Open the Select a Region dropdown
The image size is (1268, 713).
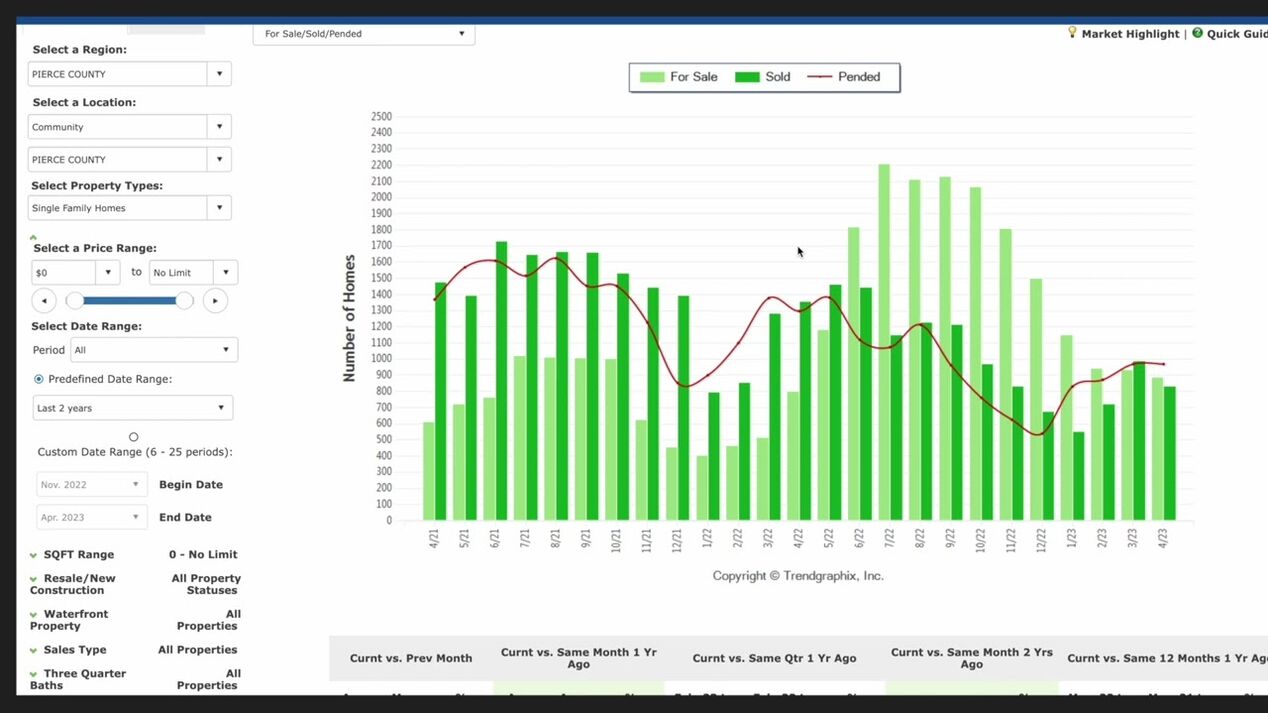(220, 74)
